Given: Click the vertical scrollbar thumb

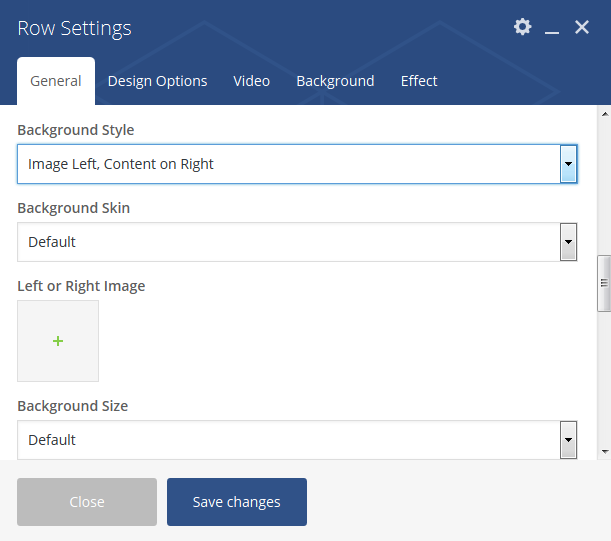Looking at the screenshot, I should 604,284.
